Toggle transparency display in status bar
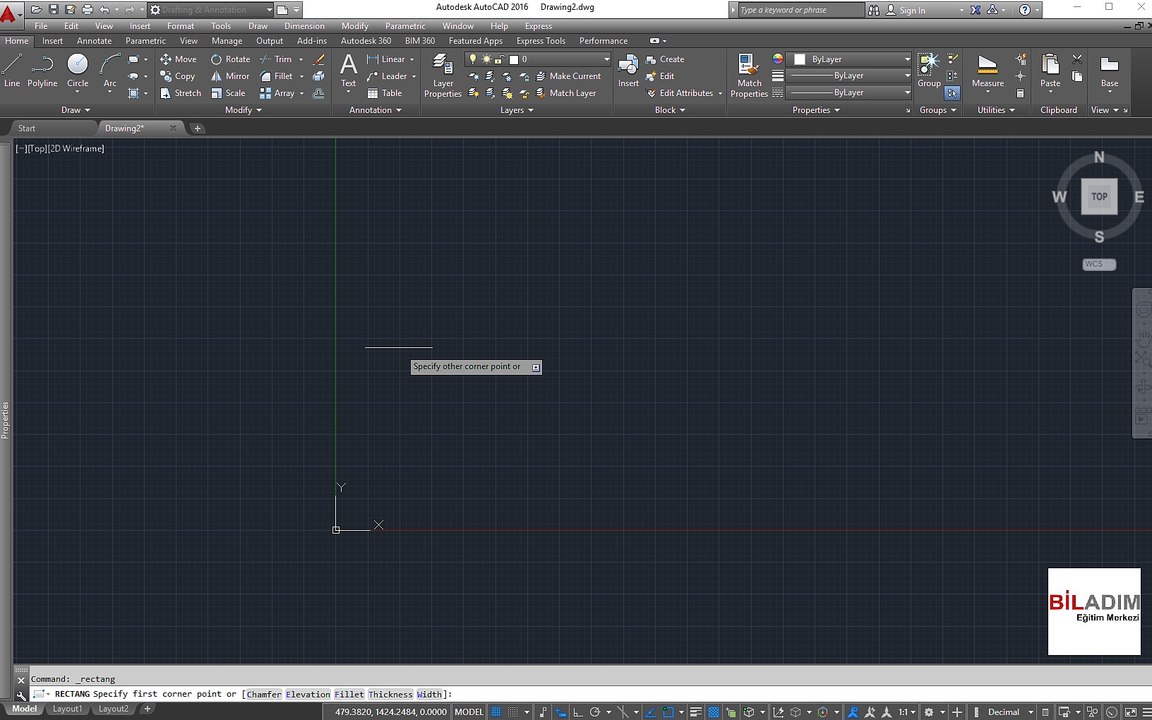This screenshot has width=1152, height=720. click(713, 712)
